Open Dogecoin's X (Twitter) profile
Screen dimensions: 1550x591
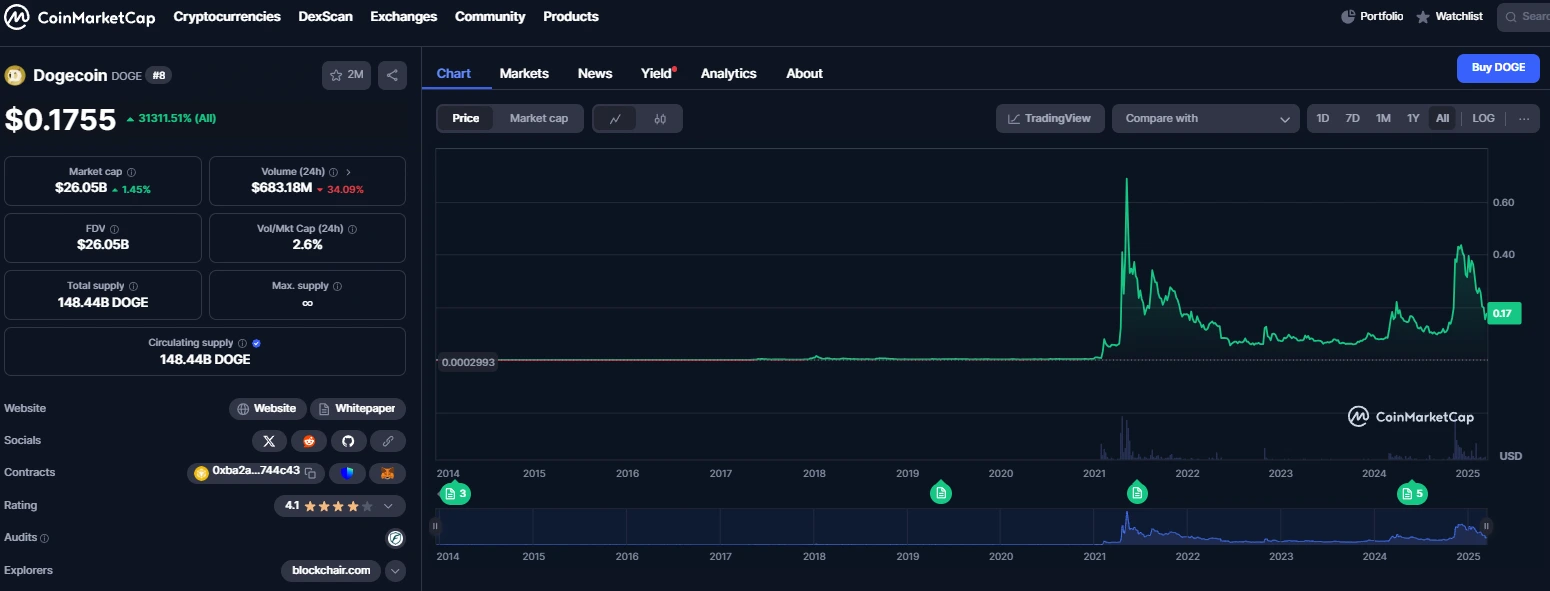click(269, 440)
